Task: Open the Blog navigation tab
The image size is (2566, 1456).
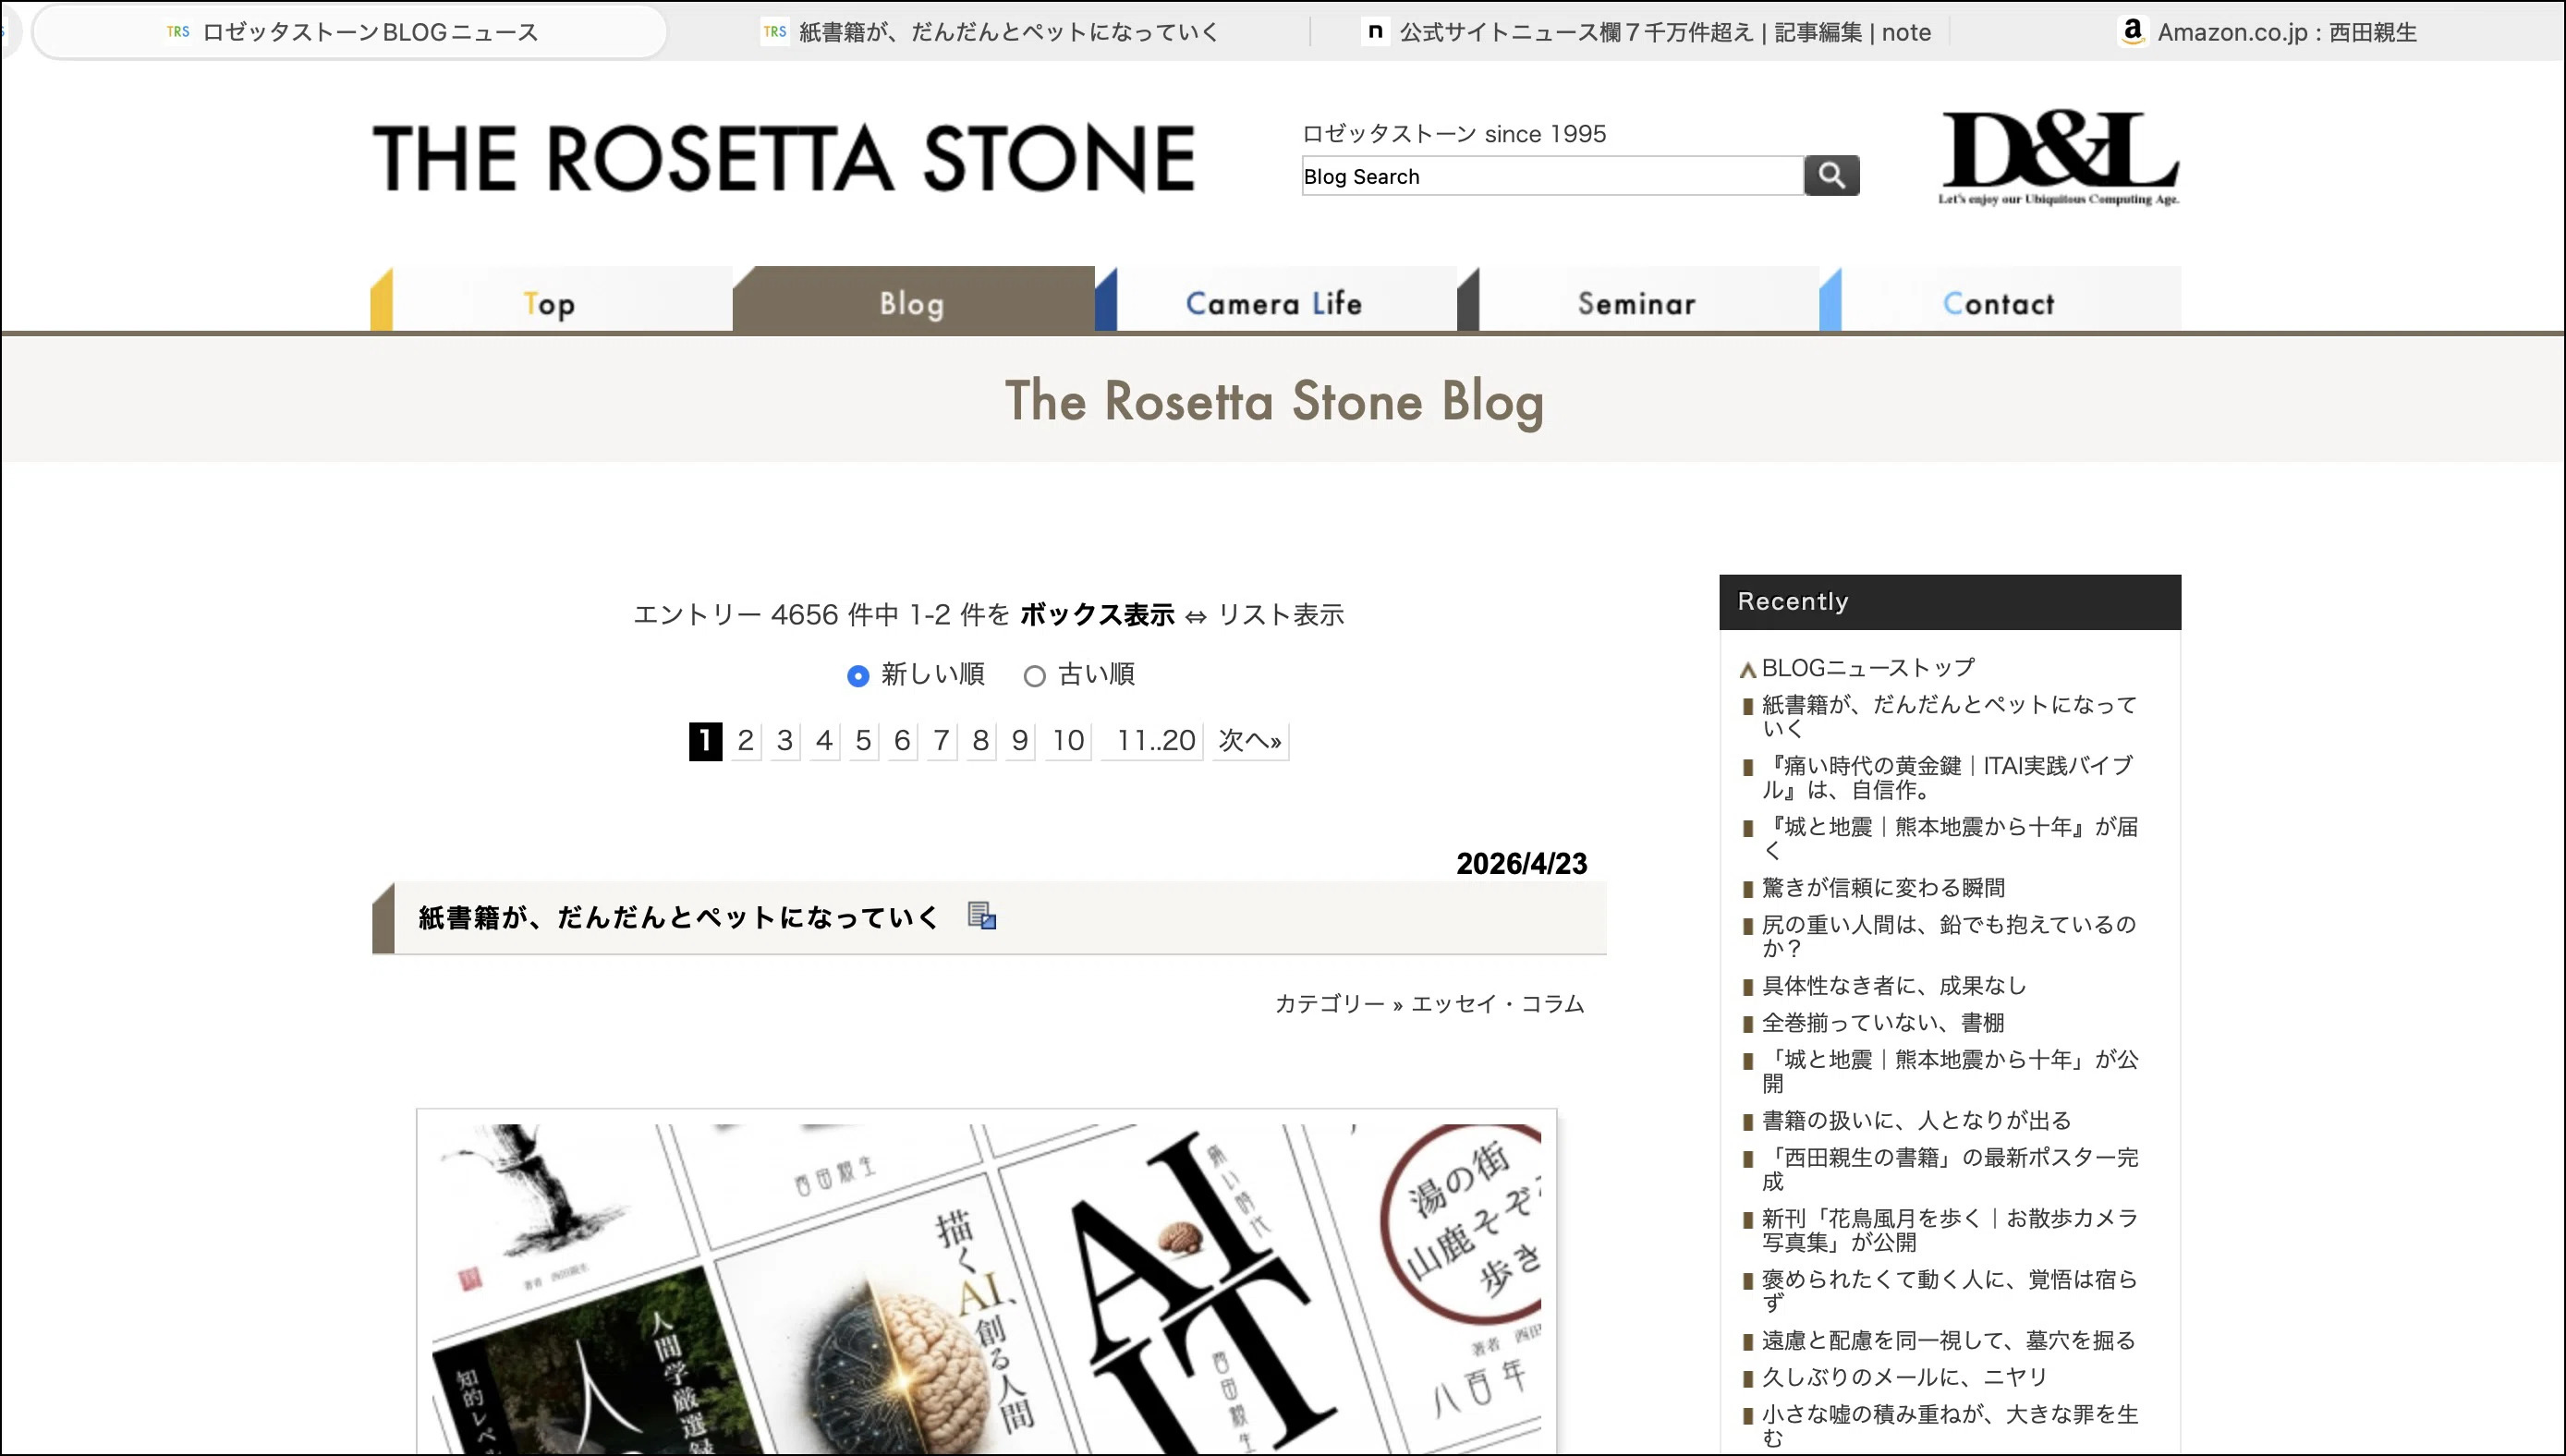Action: point(913,300)
